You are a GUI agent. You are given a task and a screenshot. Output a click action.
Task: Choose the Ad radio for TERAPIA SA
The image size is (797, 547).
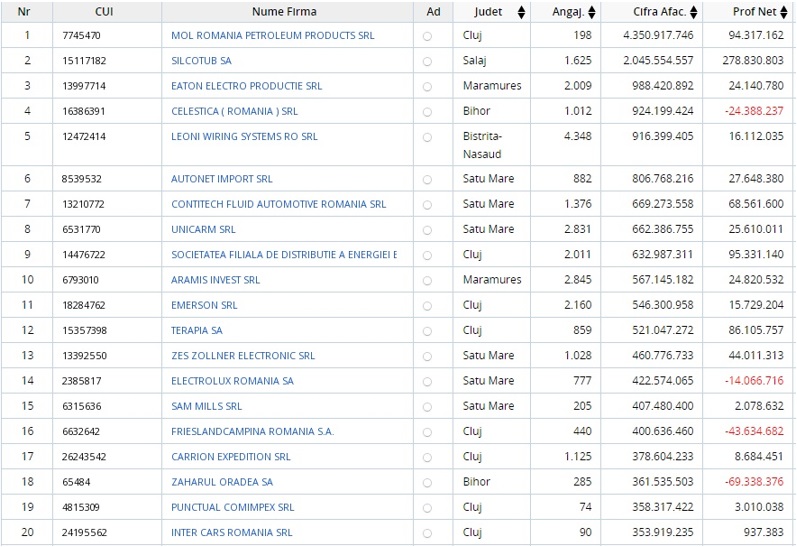pos(427,331)
